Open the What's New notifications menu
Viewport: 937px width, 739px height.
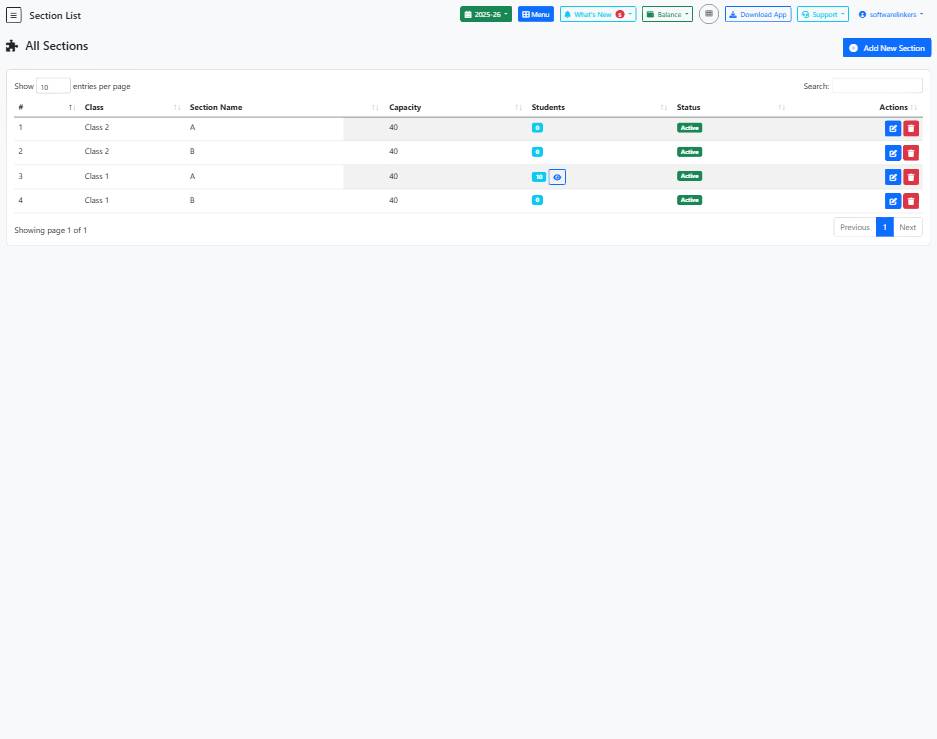click(x=597, y=15)
